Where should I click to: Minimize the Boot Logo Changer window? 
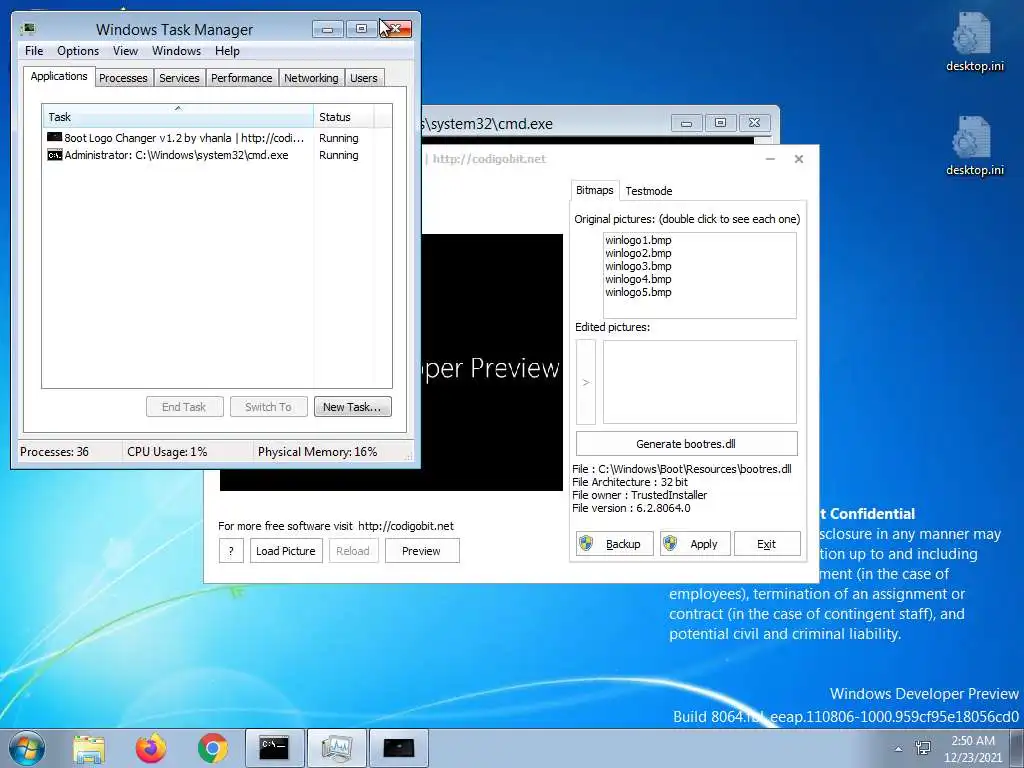pos(771,159)
